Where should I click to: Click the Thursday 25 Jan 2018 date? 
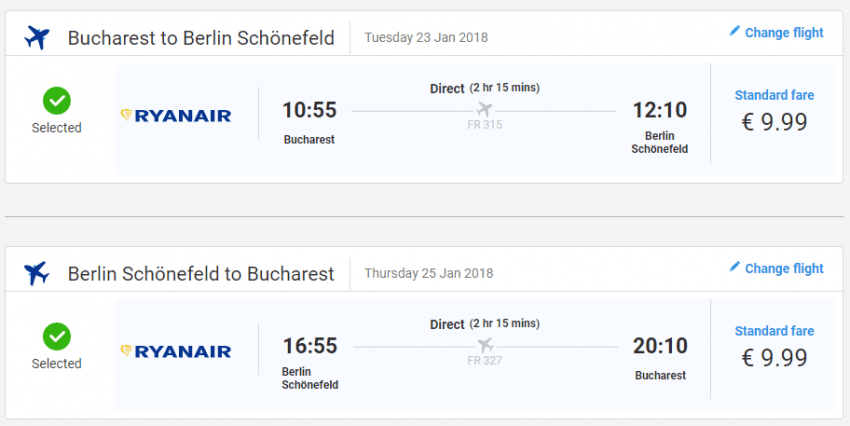tap(428, 273)
